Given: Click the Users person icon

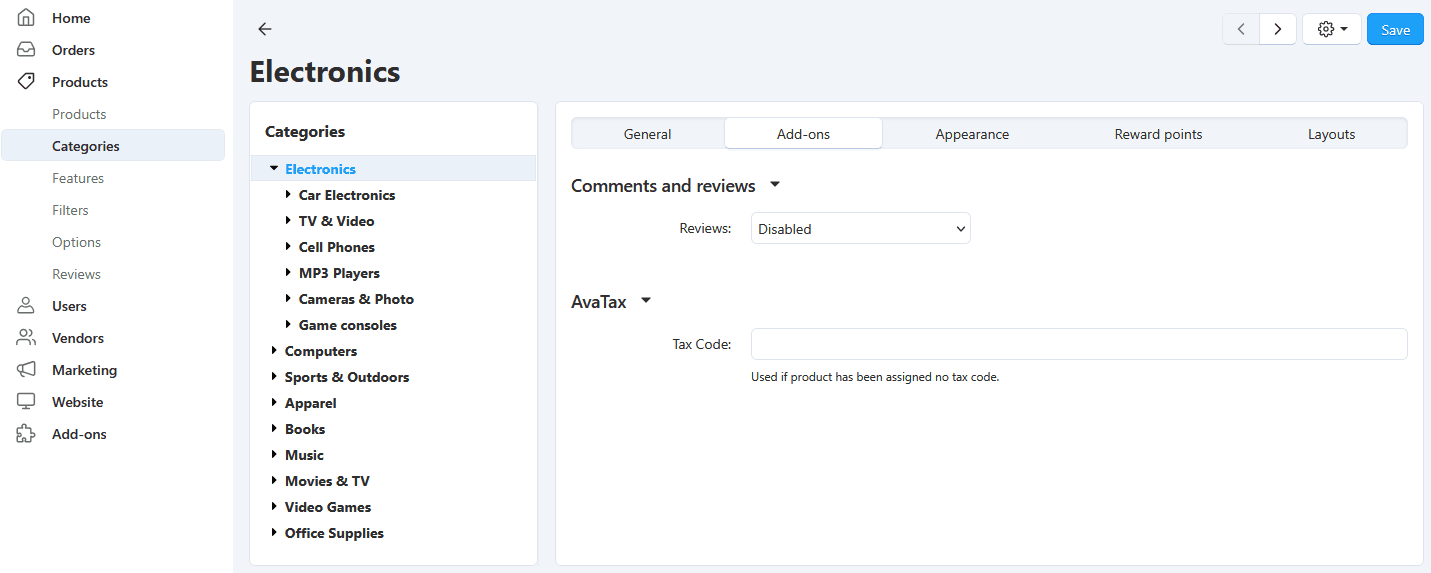Looking at the screenshot, I should (x=27, y=306).
